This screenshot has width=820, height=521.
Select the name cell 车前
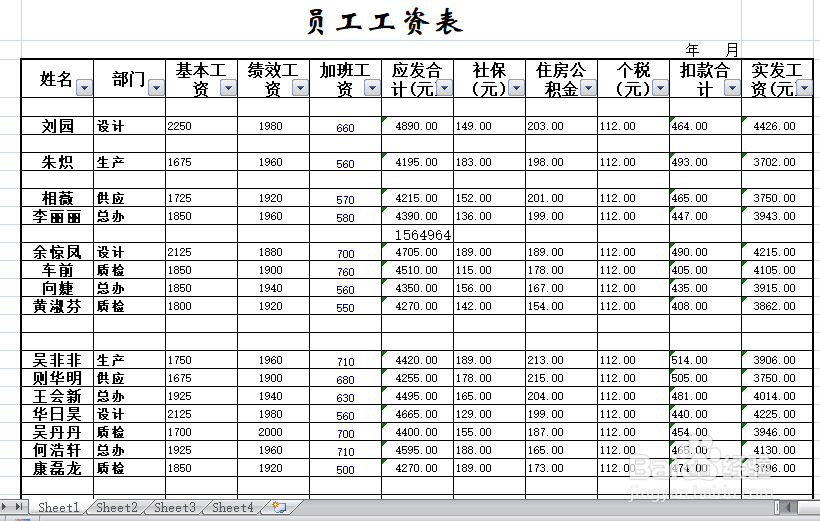click(x=58, y=270)
